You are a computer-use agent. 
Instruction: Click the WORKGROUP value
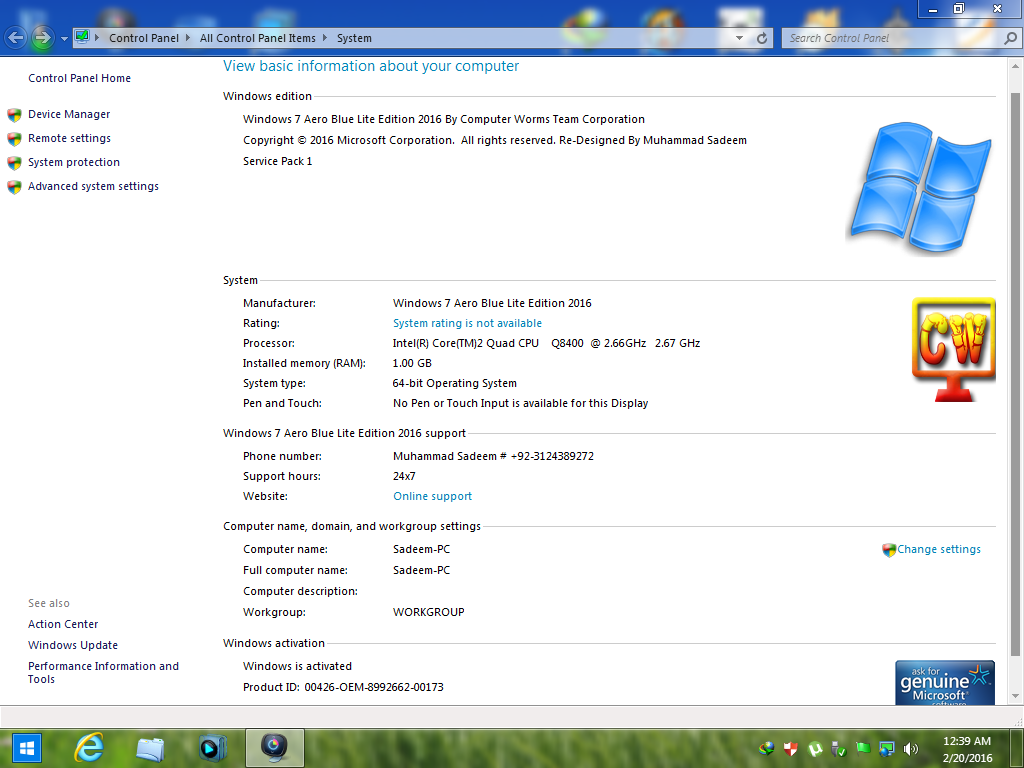pyautogui.click(x=428, y=612)
